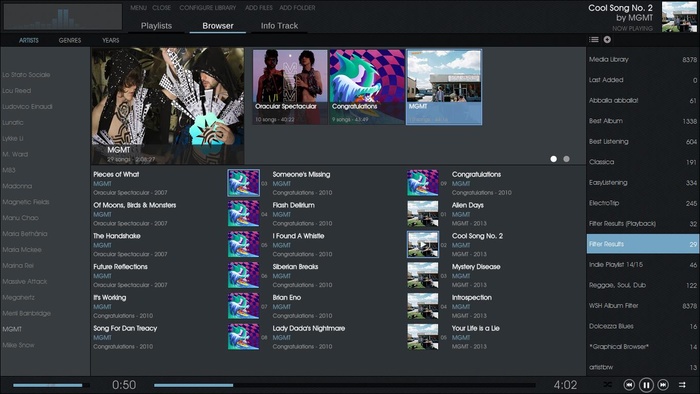This screenshot has width=700, height=394.
Task: Open the Best Album playlist
Action: pyautogui.click(x=643, y=121)
